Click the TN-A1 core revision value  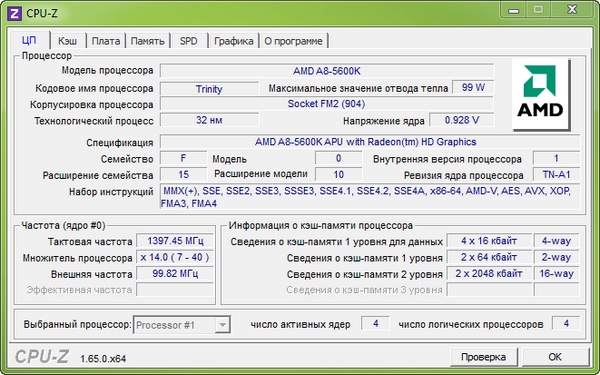(x=556, y=174)
